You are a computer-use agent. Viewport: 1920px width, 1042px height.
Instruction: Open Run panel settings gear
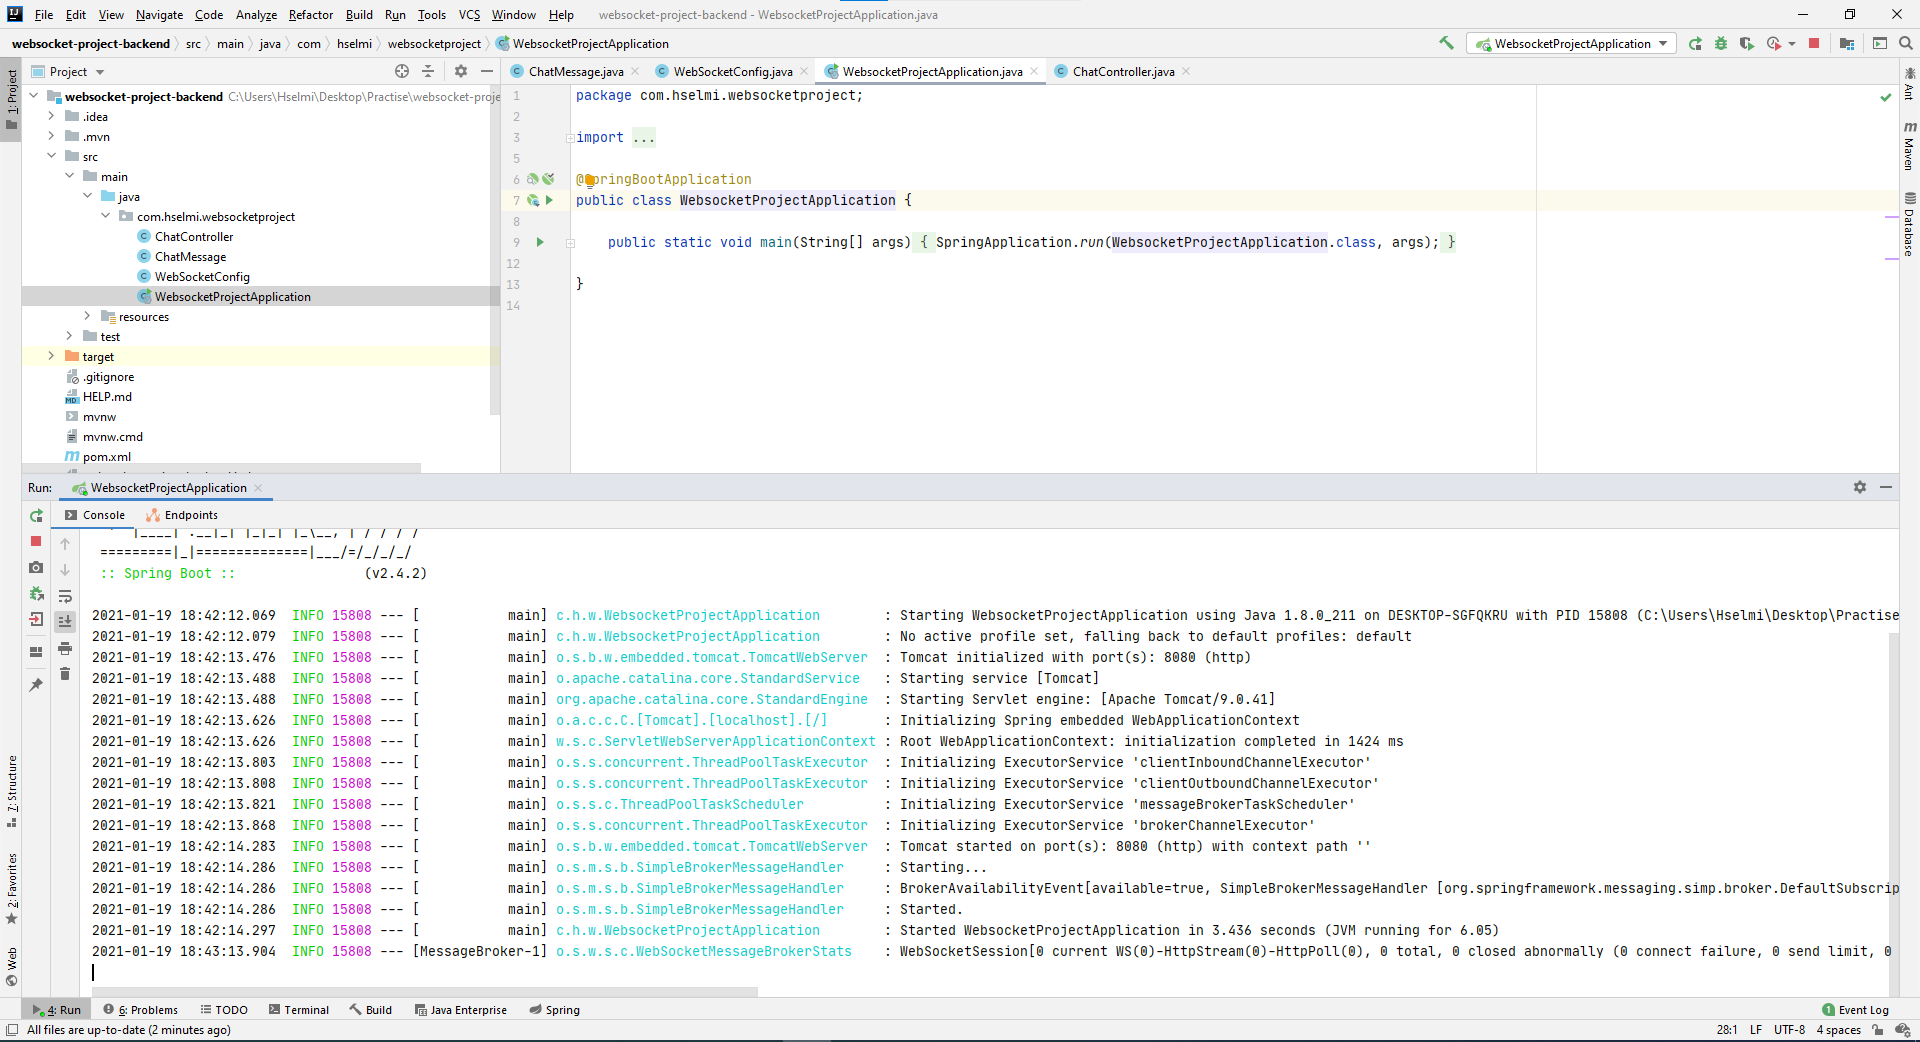pos(1860,487)
